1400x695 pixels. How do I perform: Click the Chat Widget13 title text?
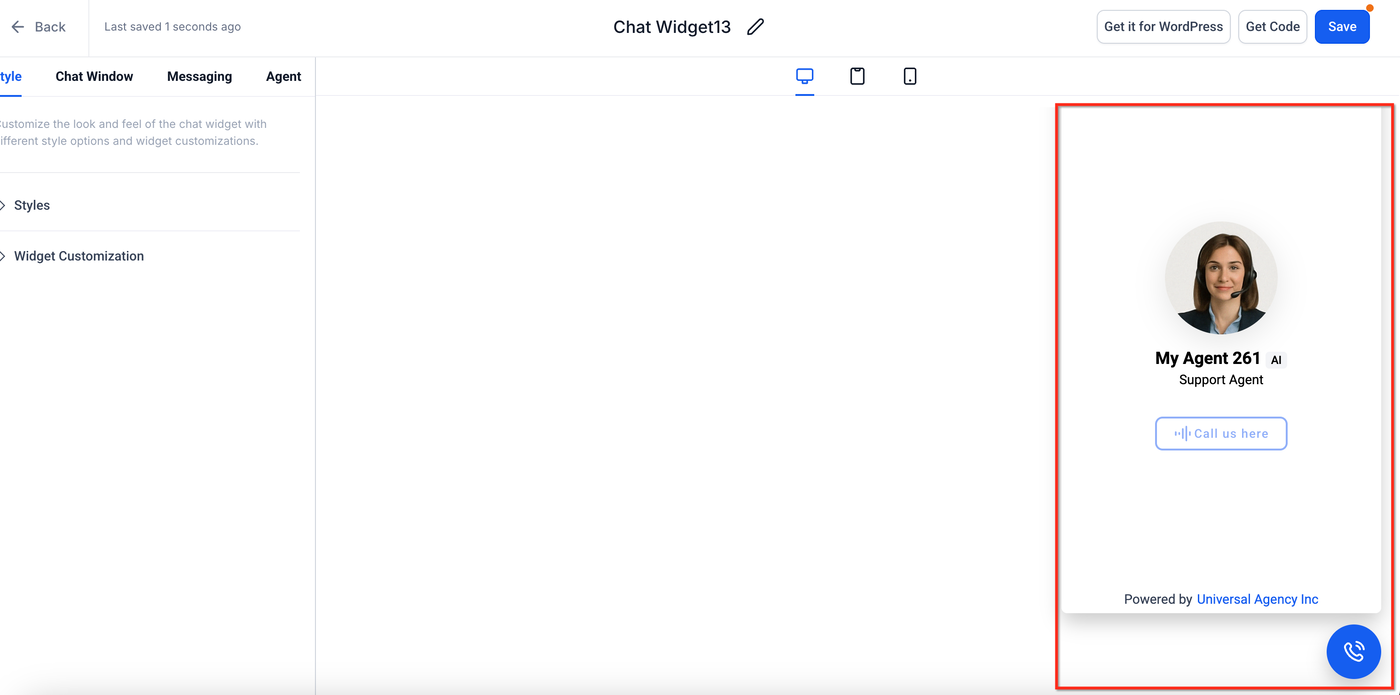pos(672,27)
